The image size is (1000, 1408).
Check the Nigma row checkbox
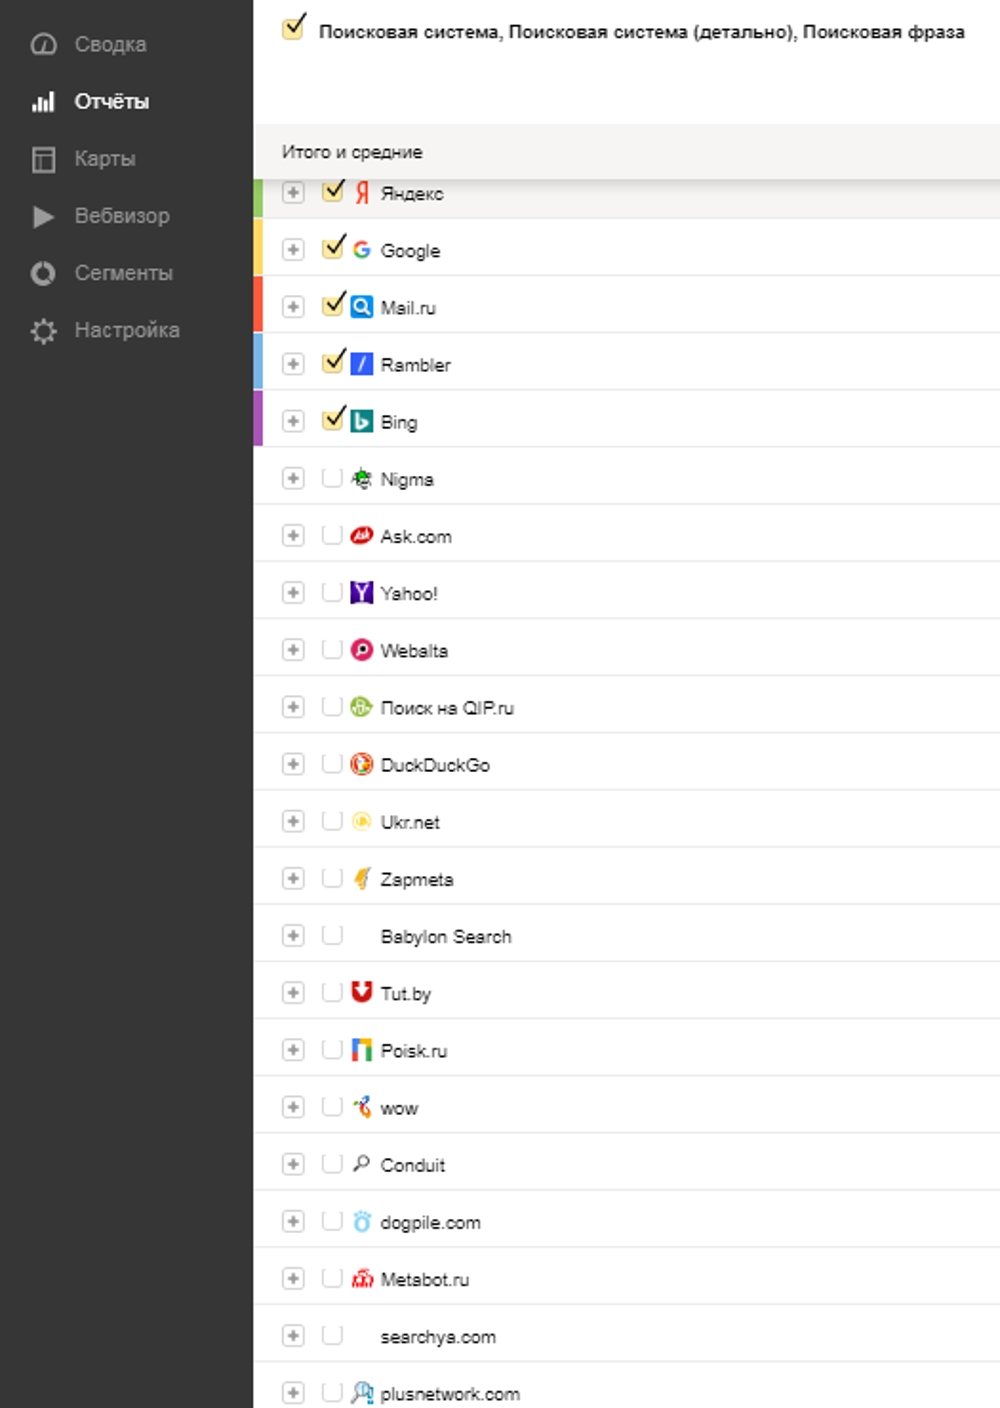point(332,478)
